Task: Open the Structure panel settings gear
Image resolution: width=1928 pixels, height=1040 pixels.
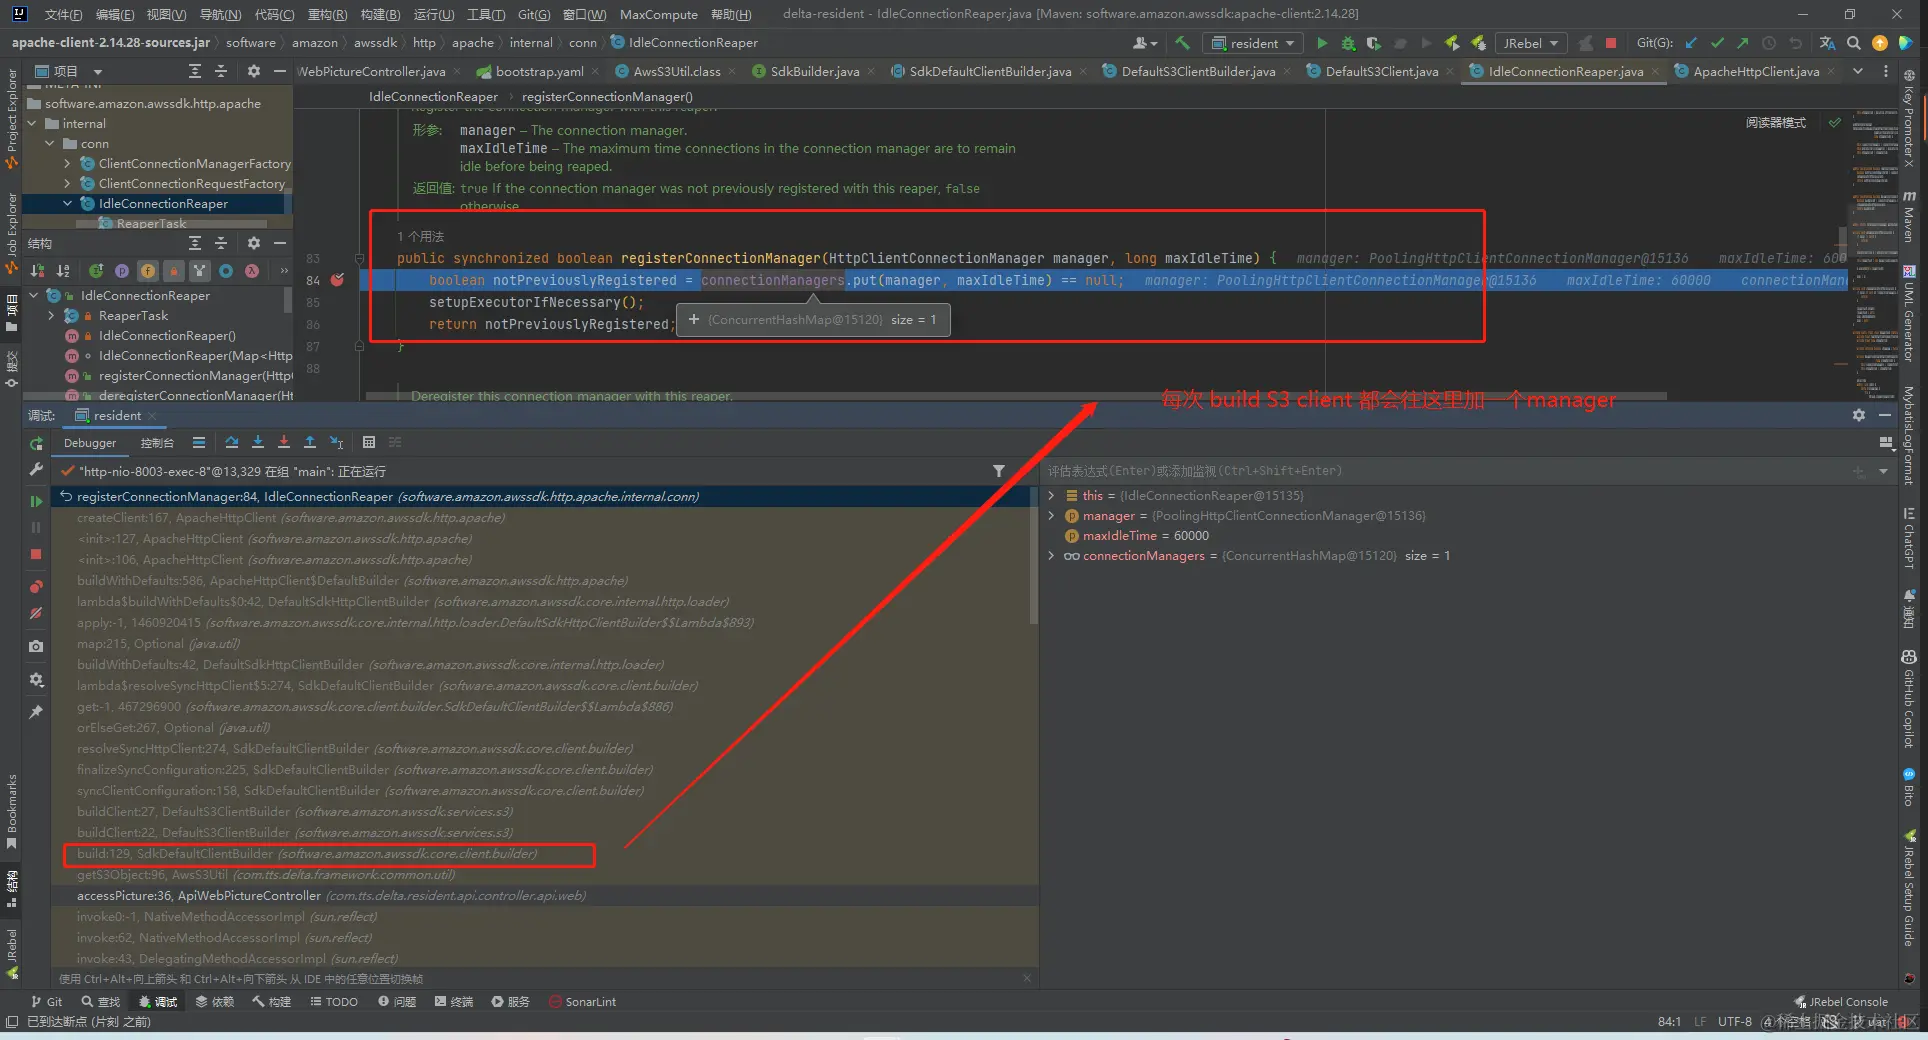Action: (254, 243)
